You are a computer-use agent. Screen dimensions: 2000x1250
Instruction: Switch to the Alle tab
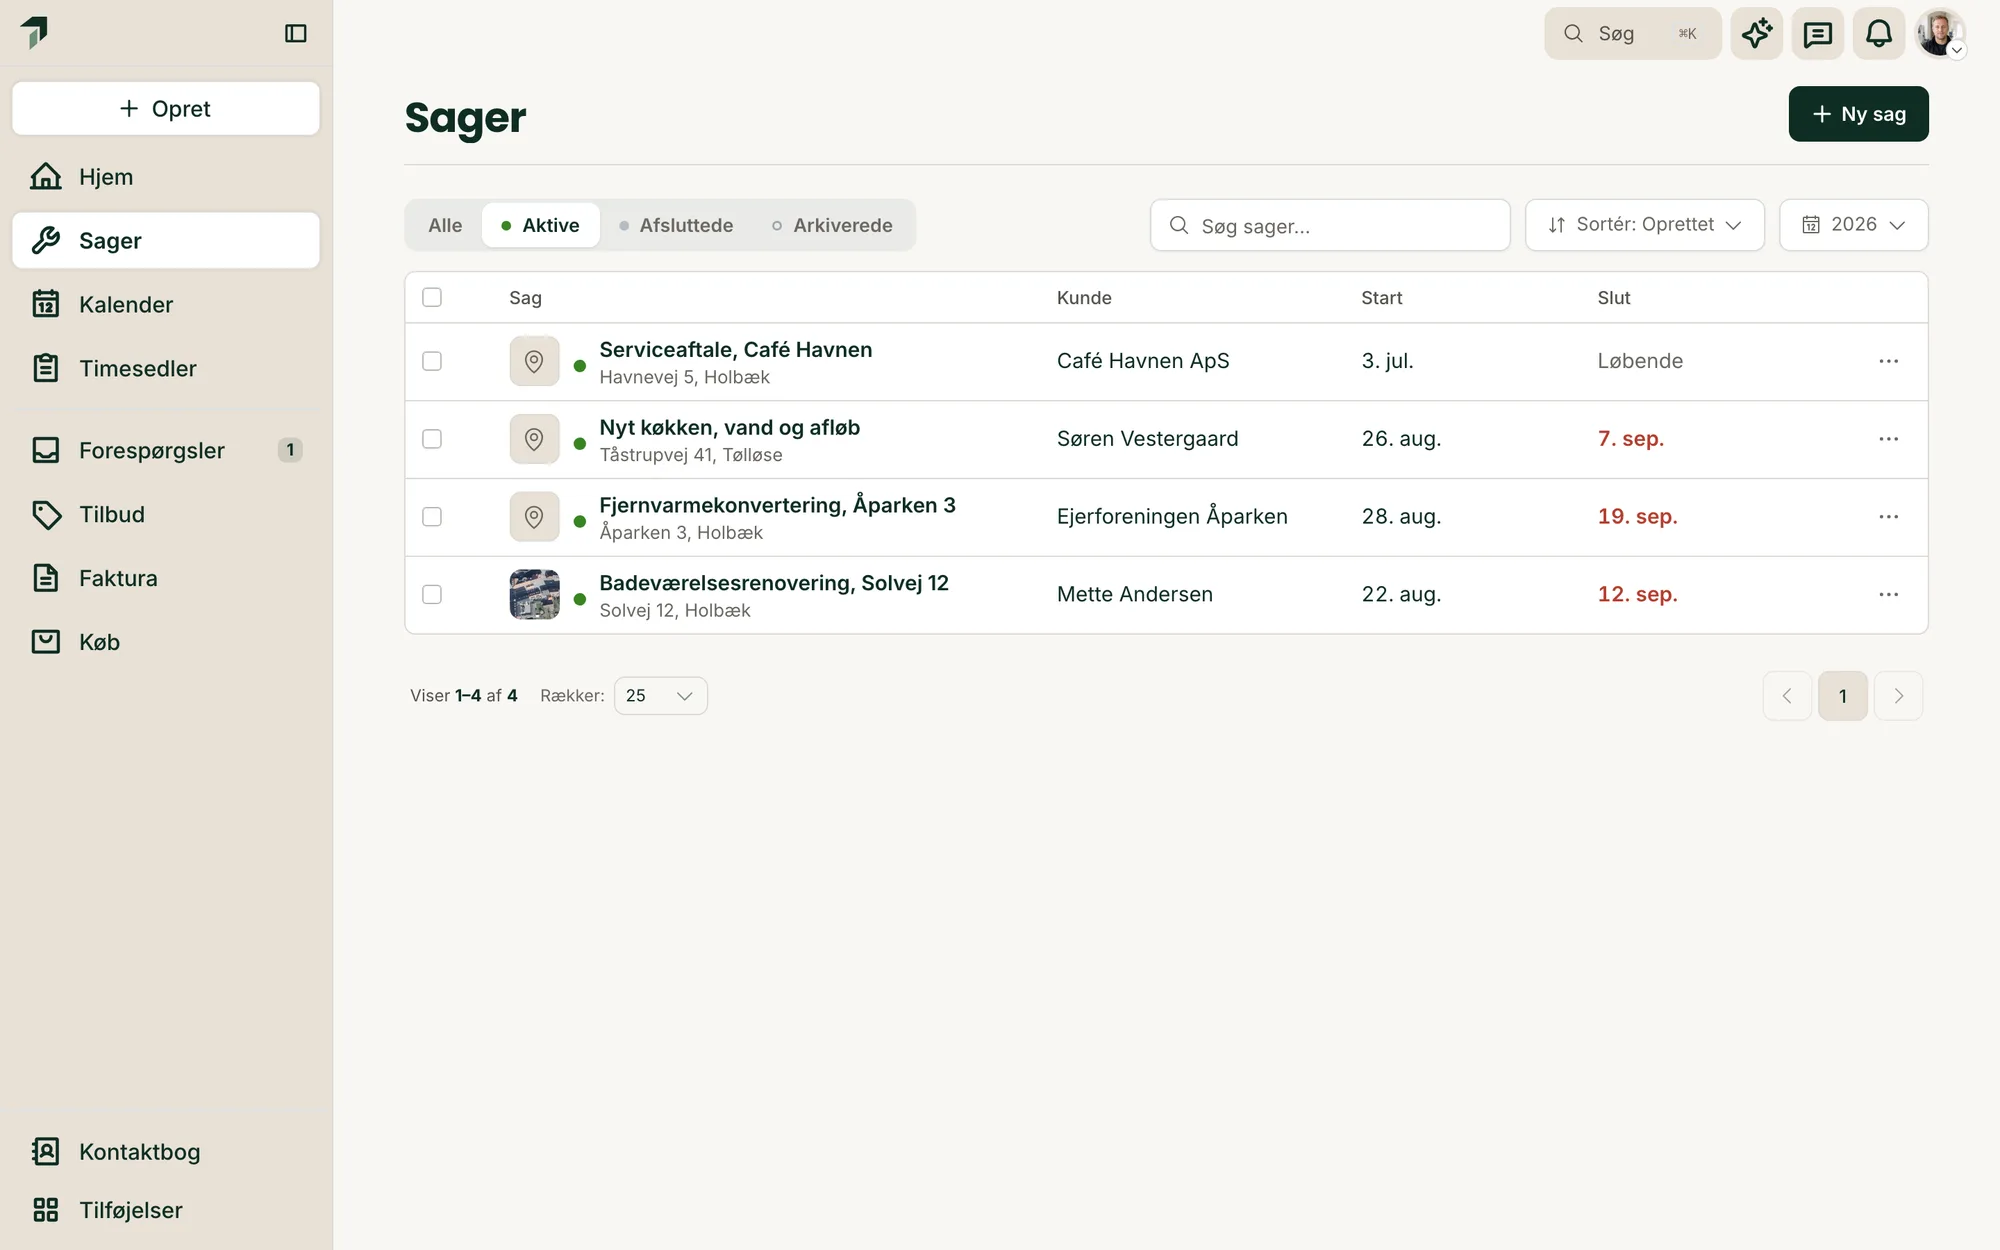point(445,225)
